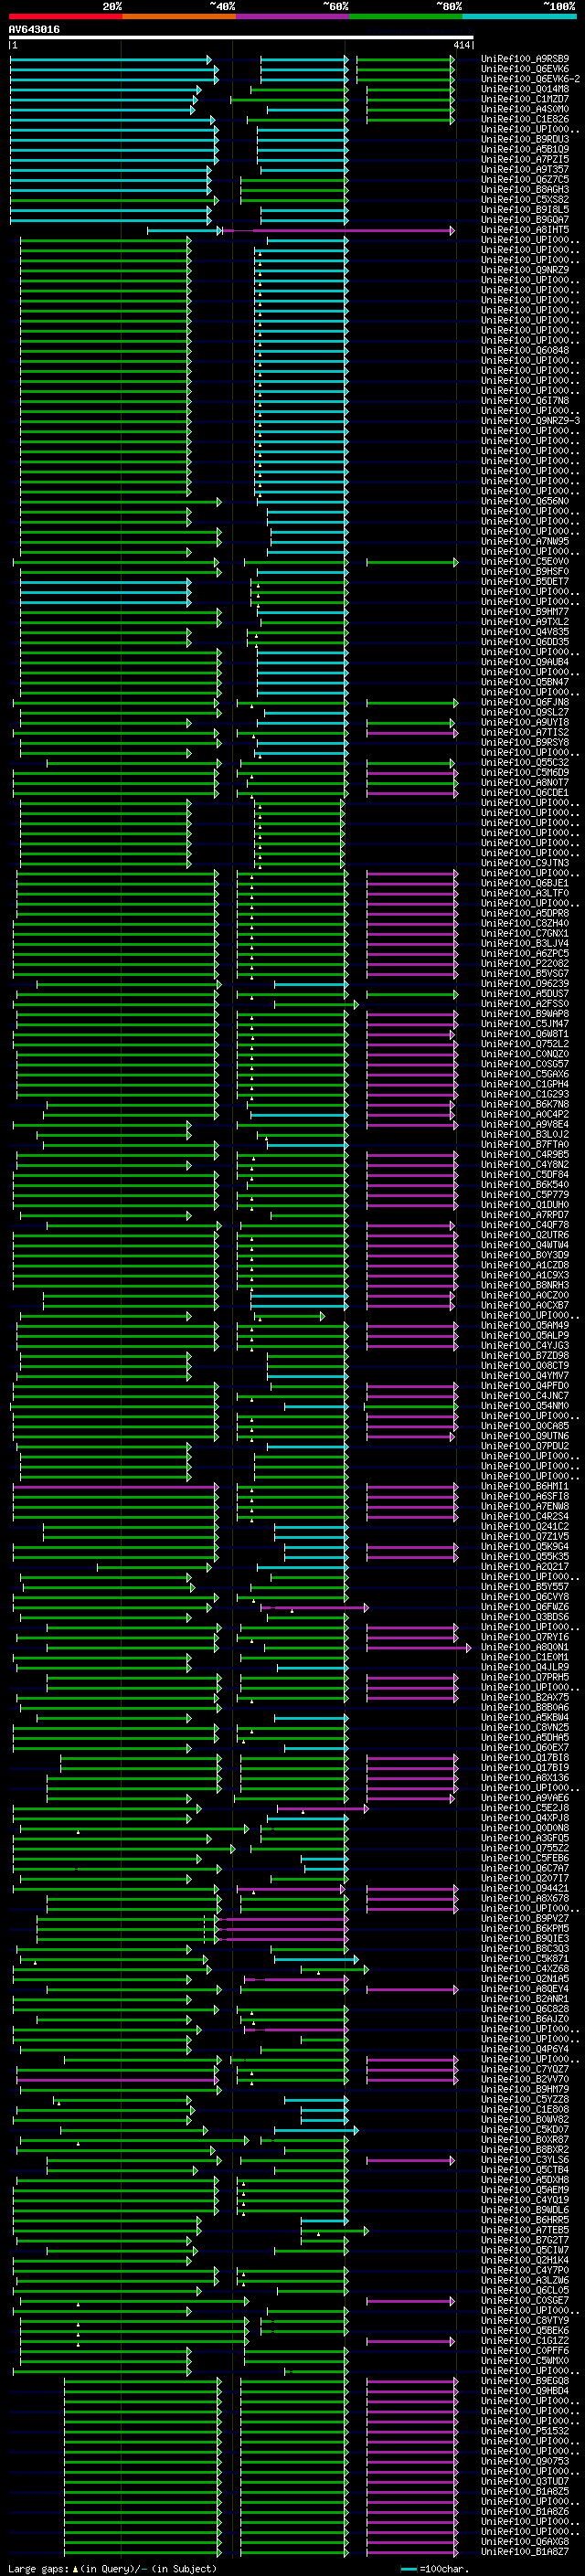Select the UniRef100_A8Q0N1 row label
Image resolution: width=585 pixels, height=2576 pixels.
point(525,1647)
